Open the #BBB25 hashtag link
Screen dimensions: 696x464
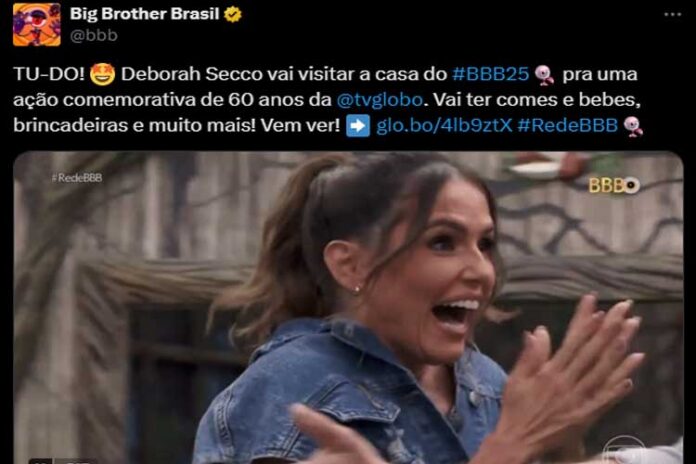(x=490, y=74)
